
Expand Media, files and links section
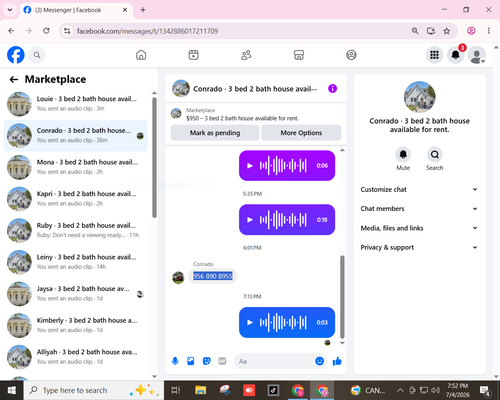click(x=419, y=228)
